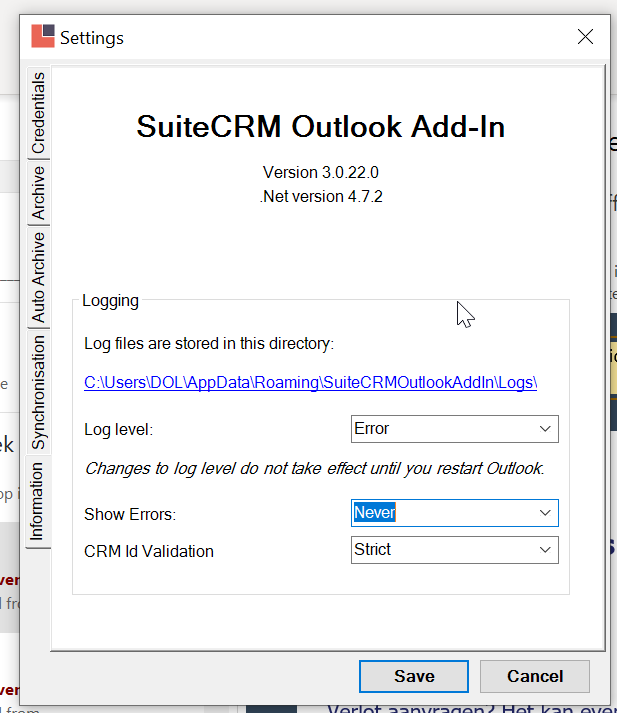The image size is (617, 713).
Task: Click the Show Errors label
Action: coord(130,514)
